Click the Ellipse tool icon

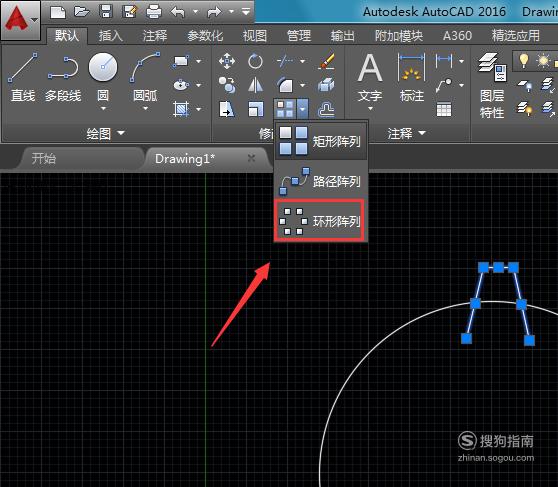[x=181, y=85]
